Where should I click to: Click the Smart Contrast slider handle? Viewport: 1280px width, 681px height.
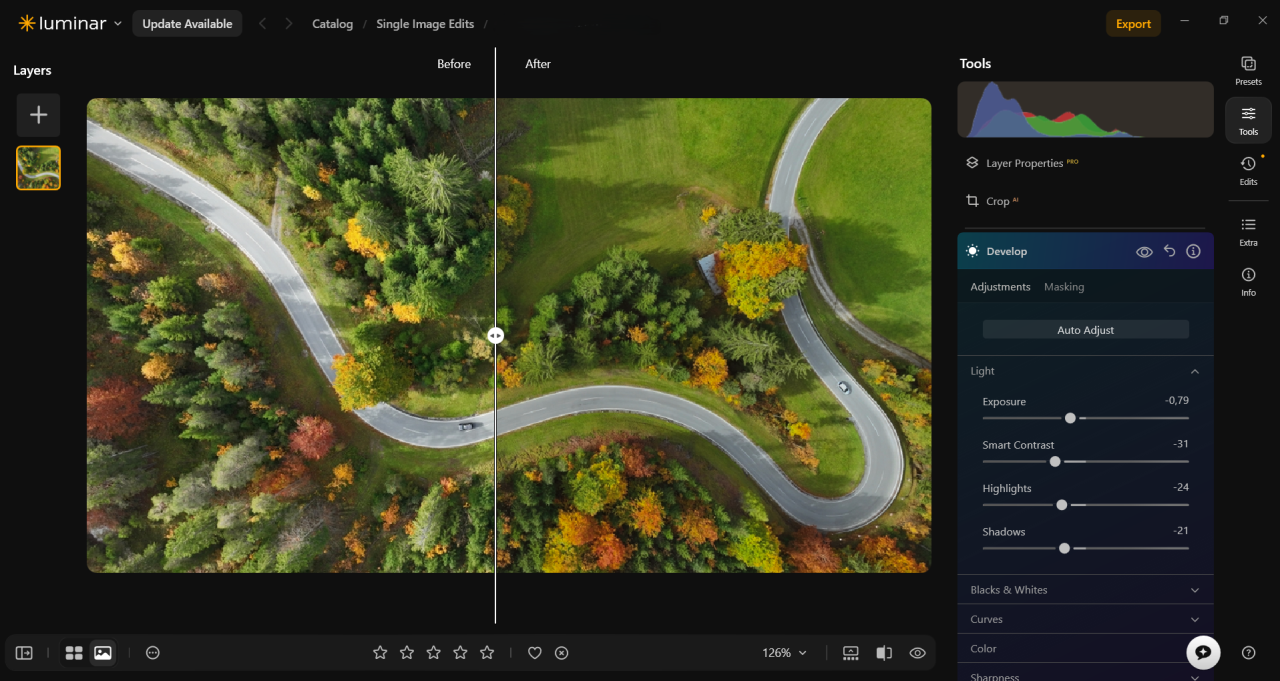tap(1054, 461)
